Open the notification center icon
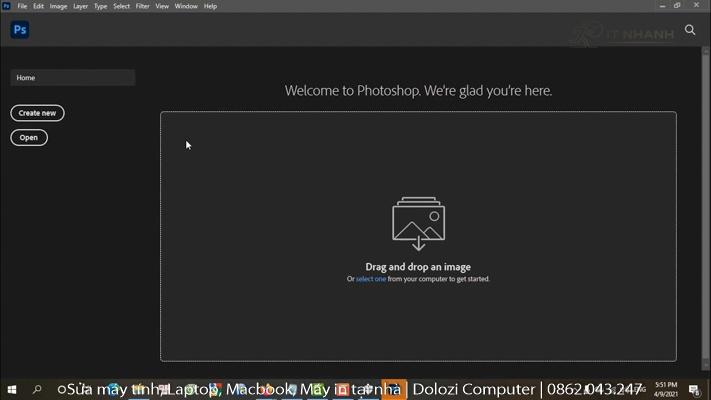711x400 pixels. coord(694,389)
